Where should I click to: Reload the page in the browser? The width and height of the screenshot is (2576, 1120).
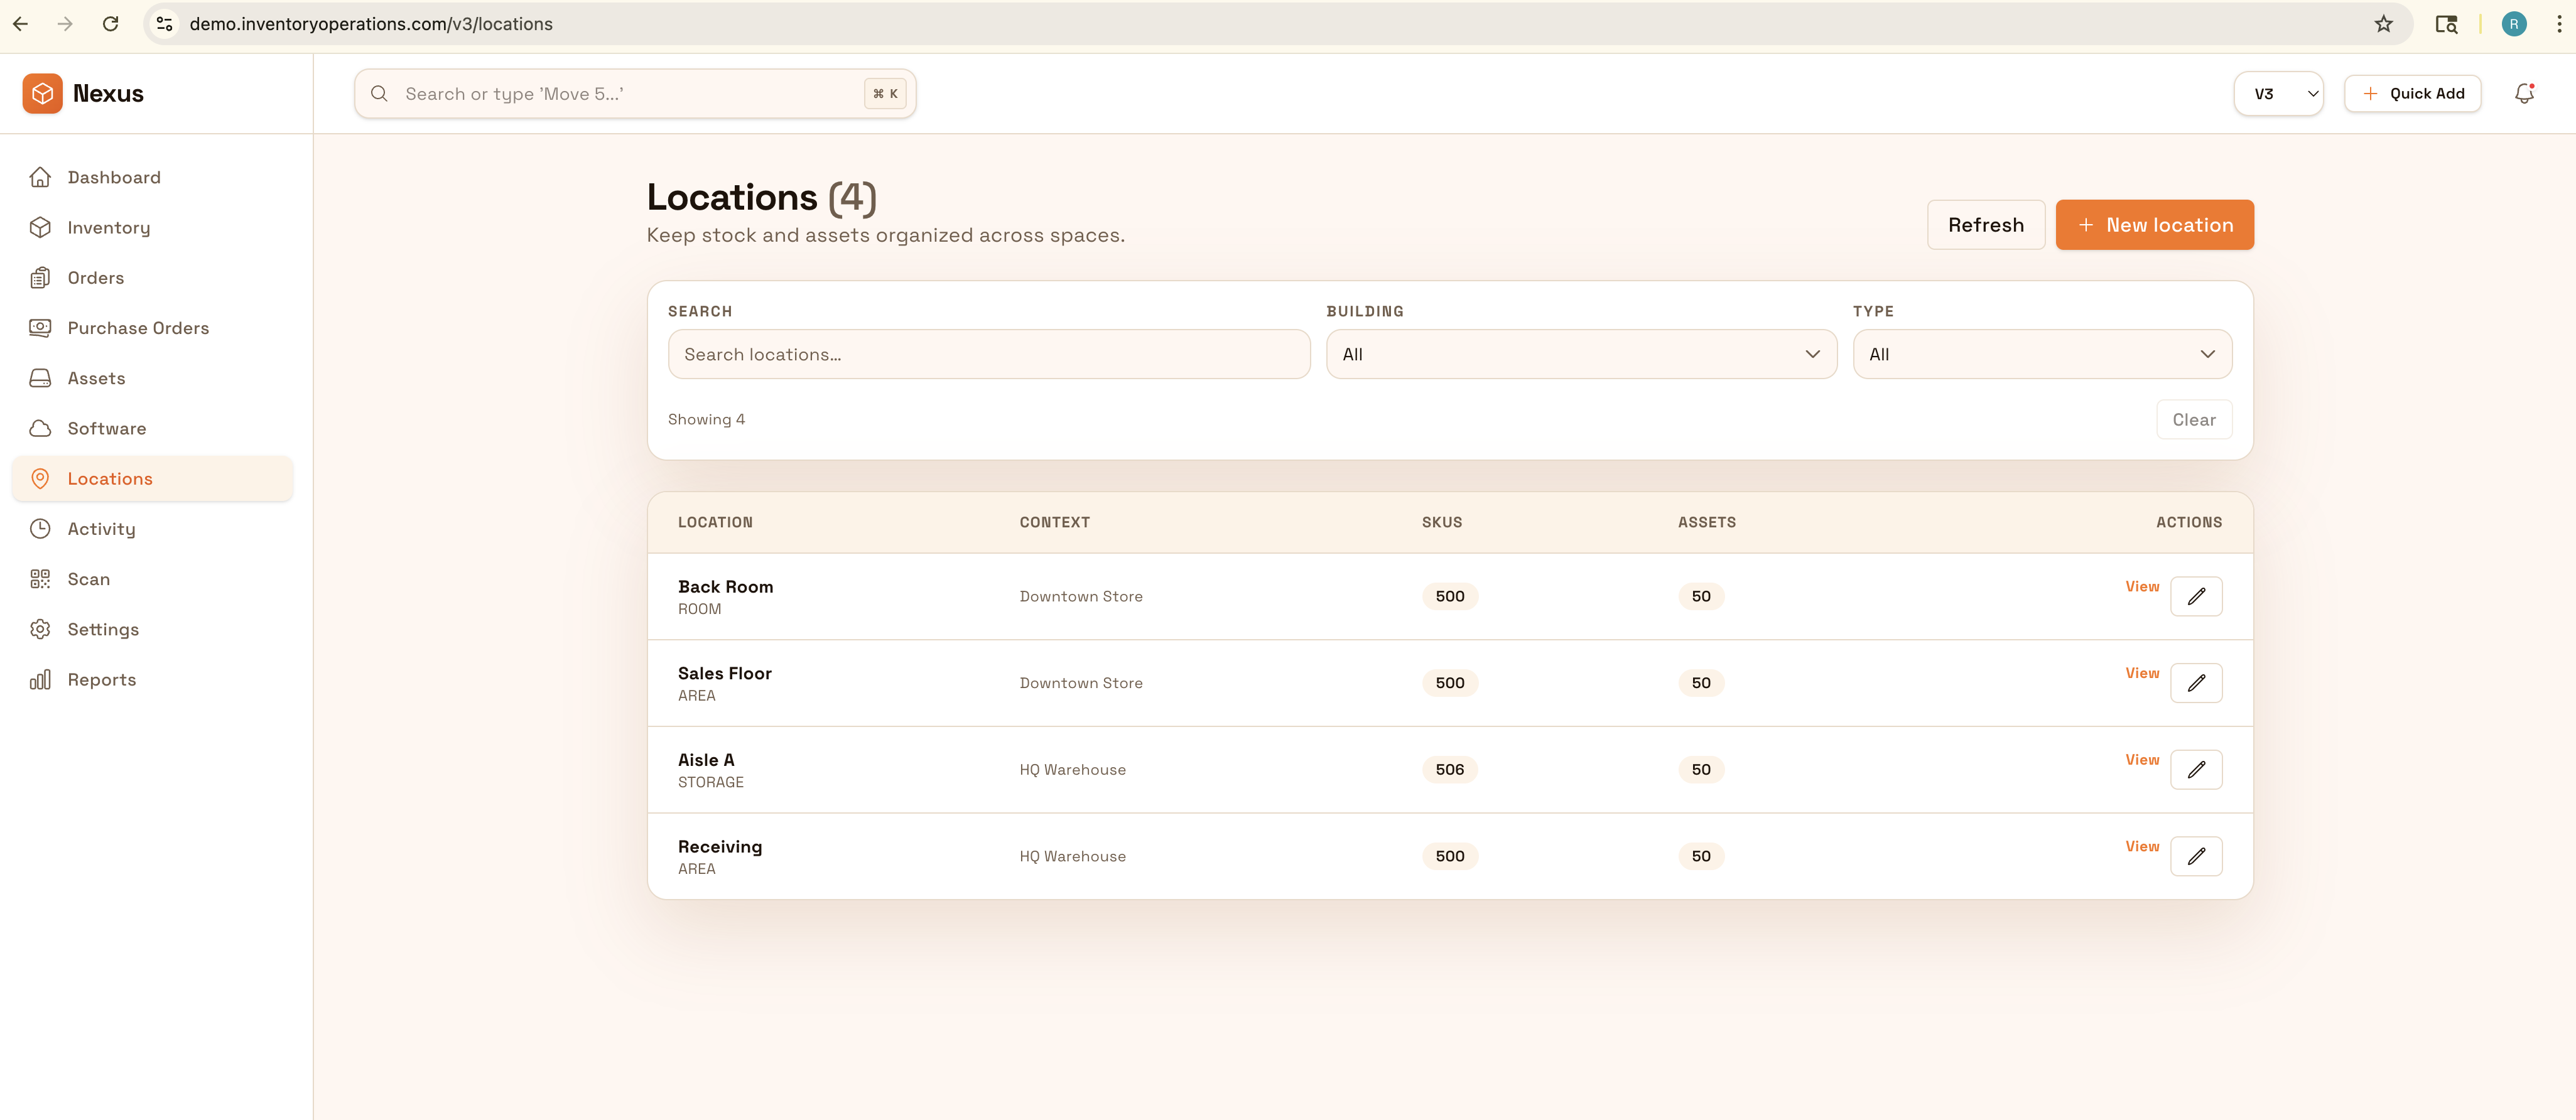pos(111,24)
